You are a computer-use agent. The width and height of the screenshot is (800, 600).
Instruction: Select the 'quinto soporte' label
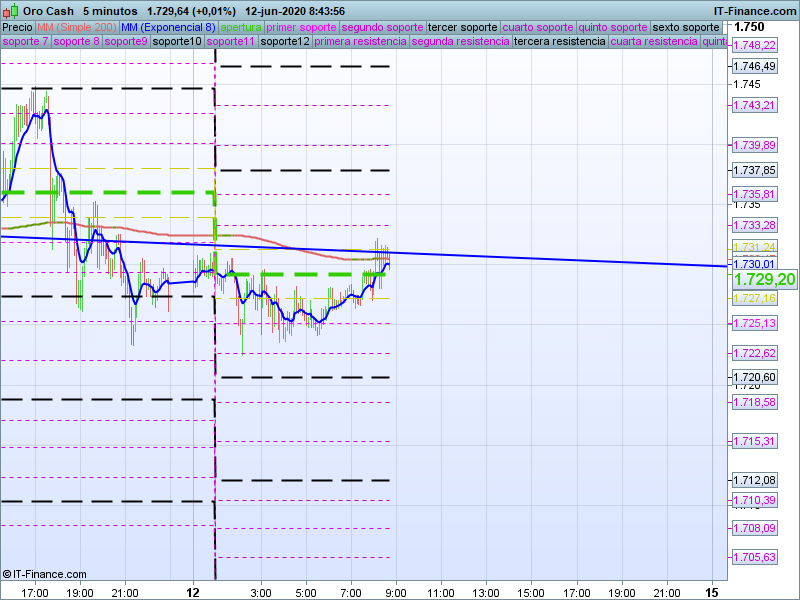612,27
